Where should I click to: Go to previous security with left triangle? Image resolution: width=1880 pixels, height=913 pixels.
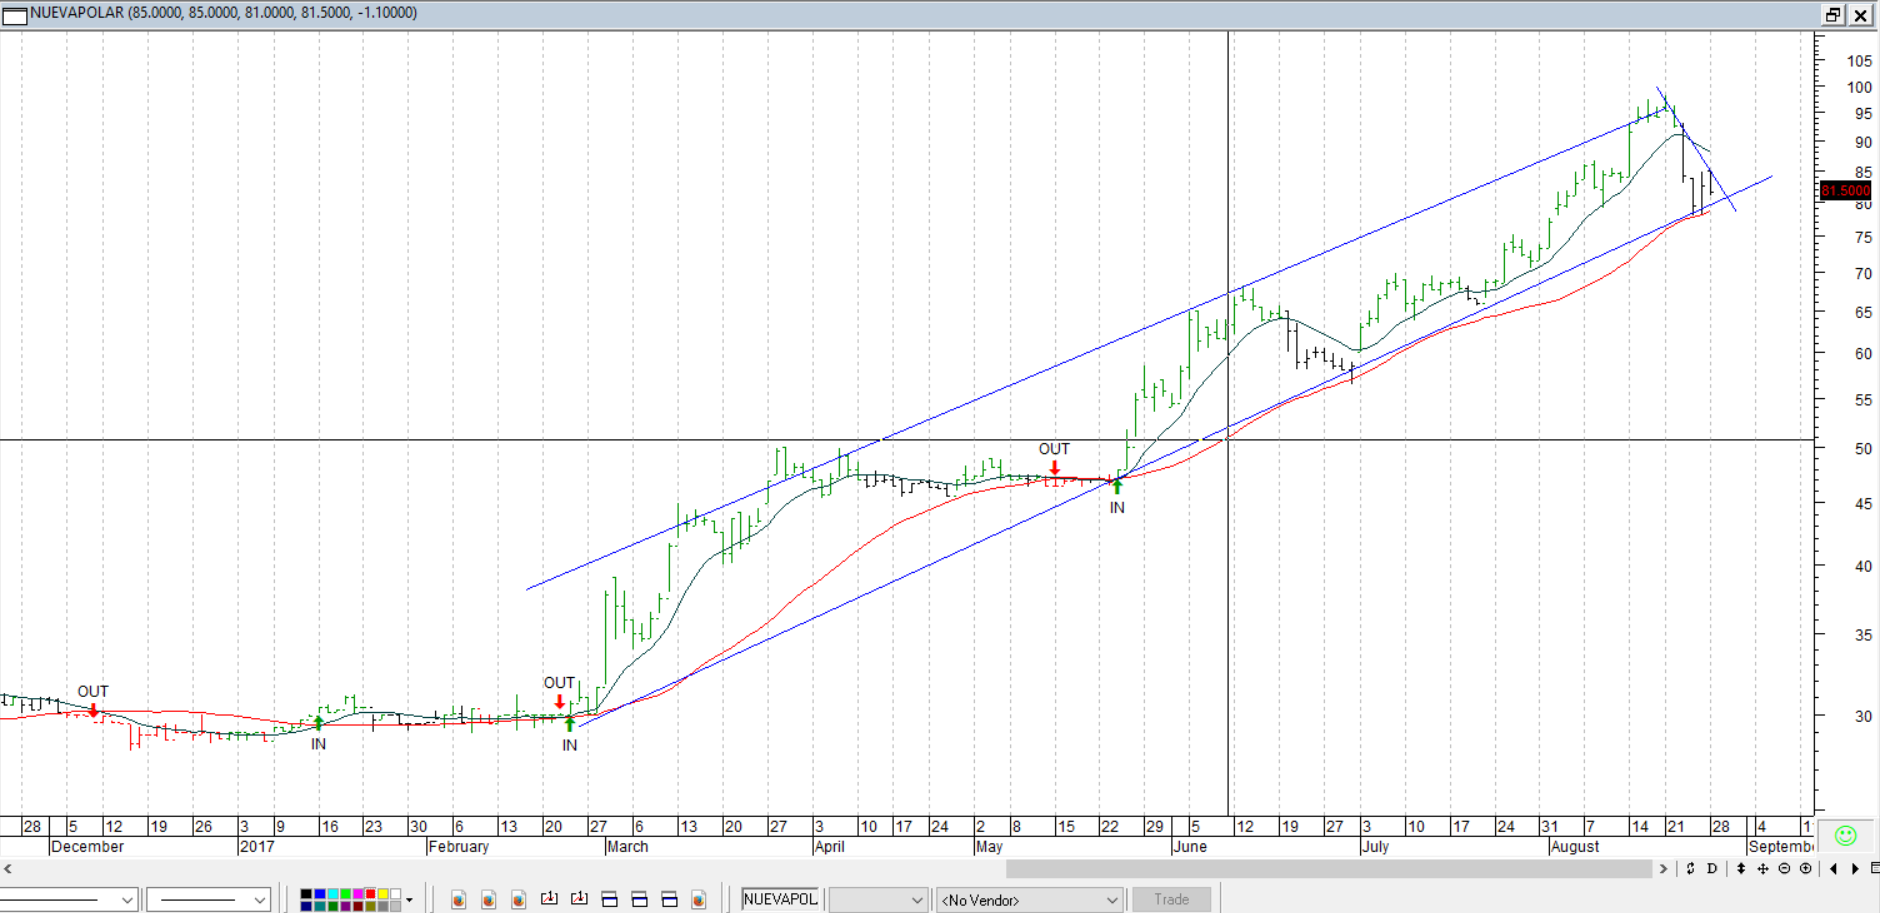click(1833, 869)
